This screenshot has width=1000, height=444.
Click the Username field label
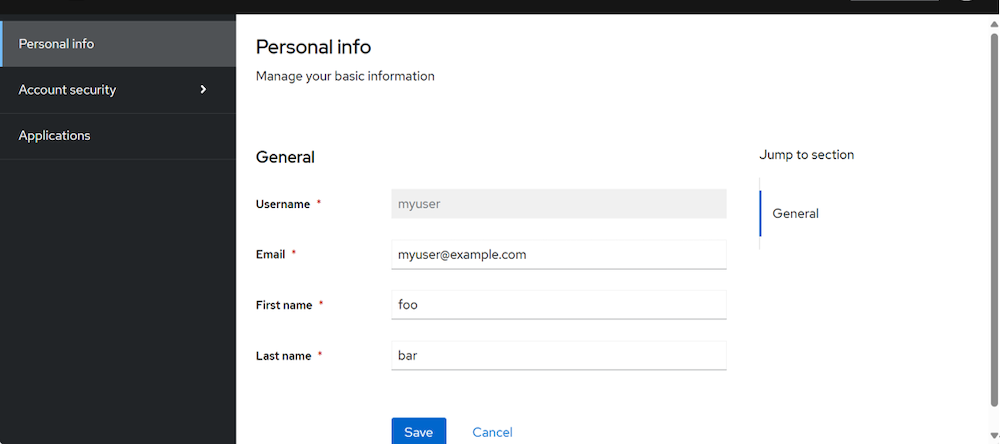tap(283, 204)
